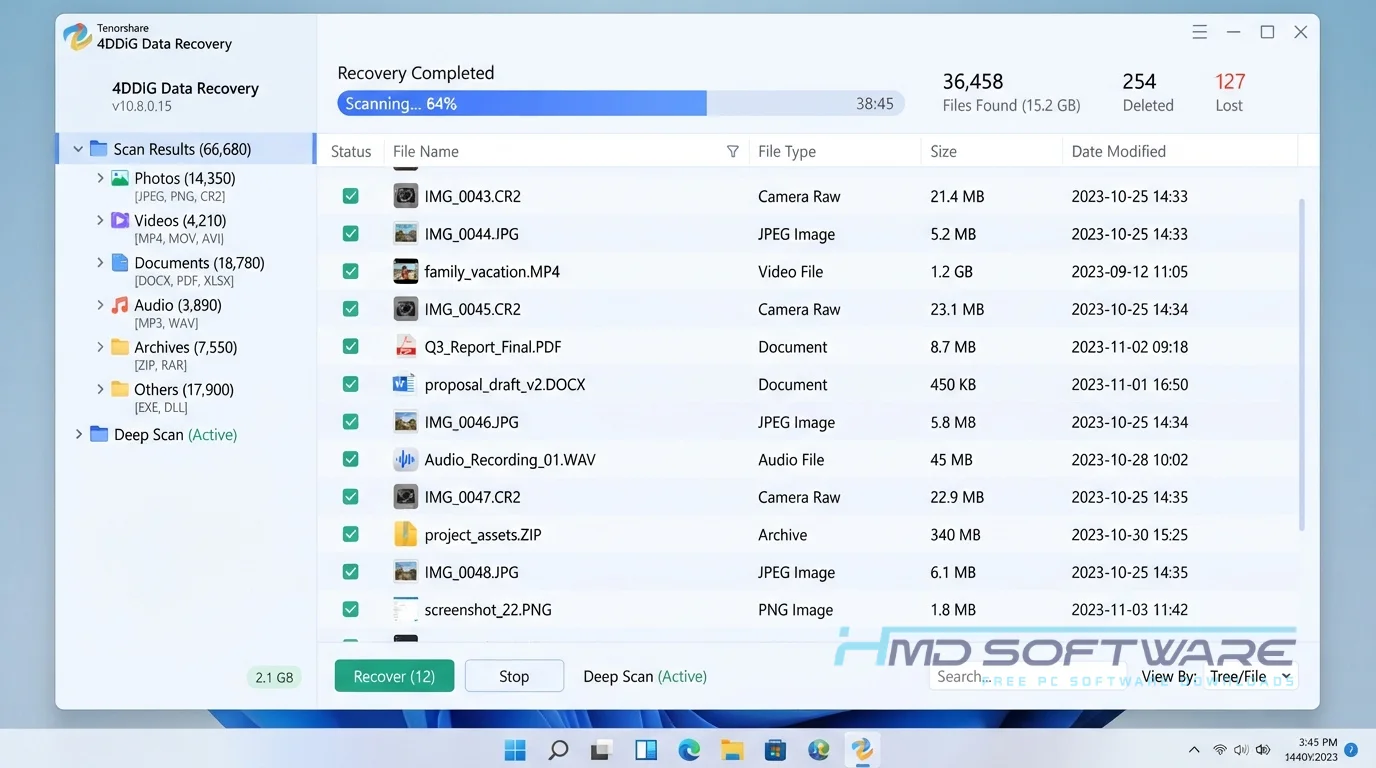Click the 127 Lost counter
Viewport: 1376px width, 768px height.
click(1230, 92)
